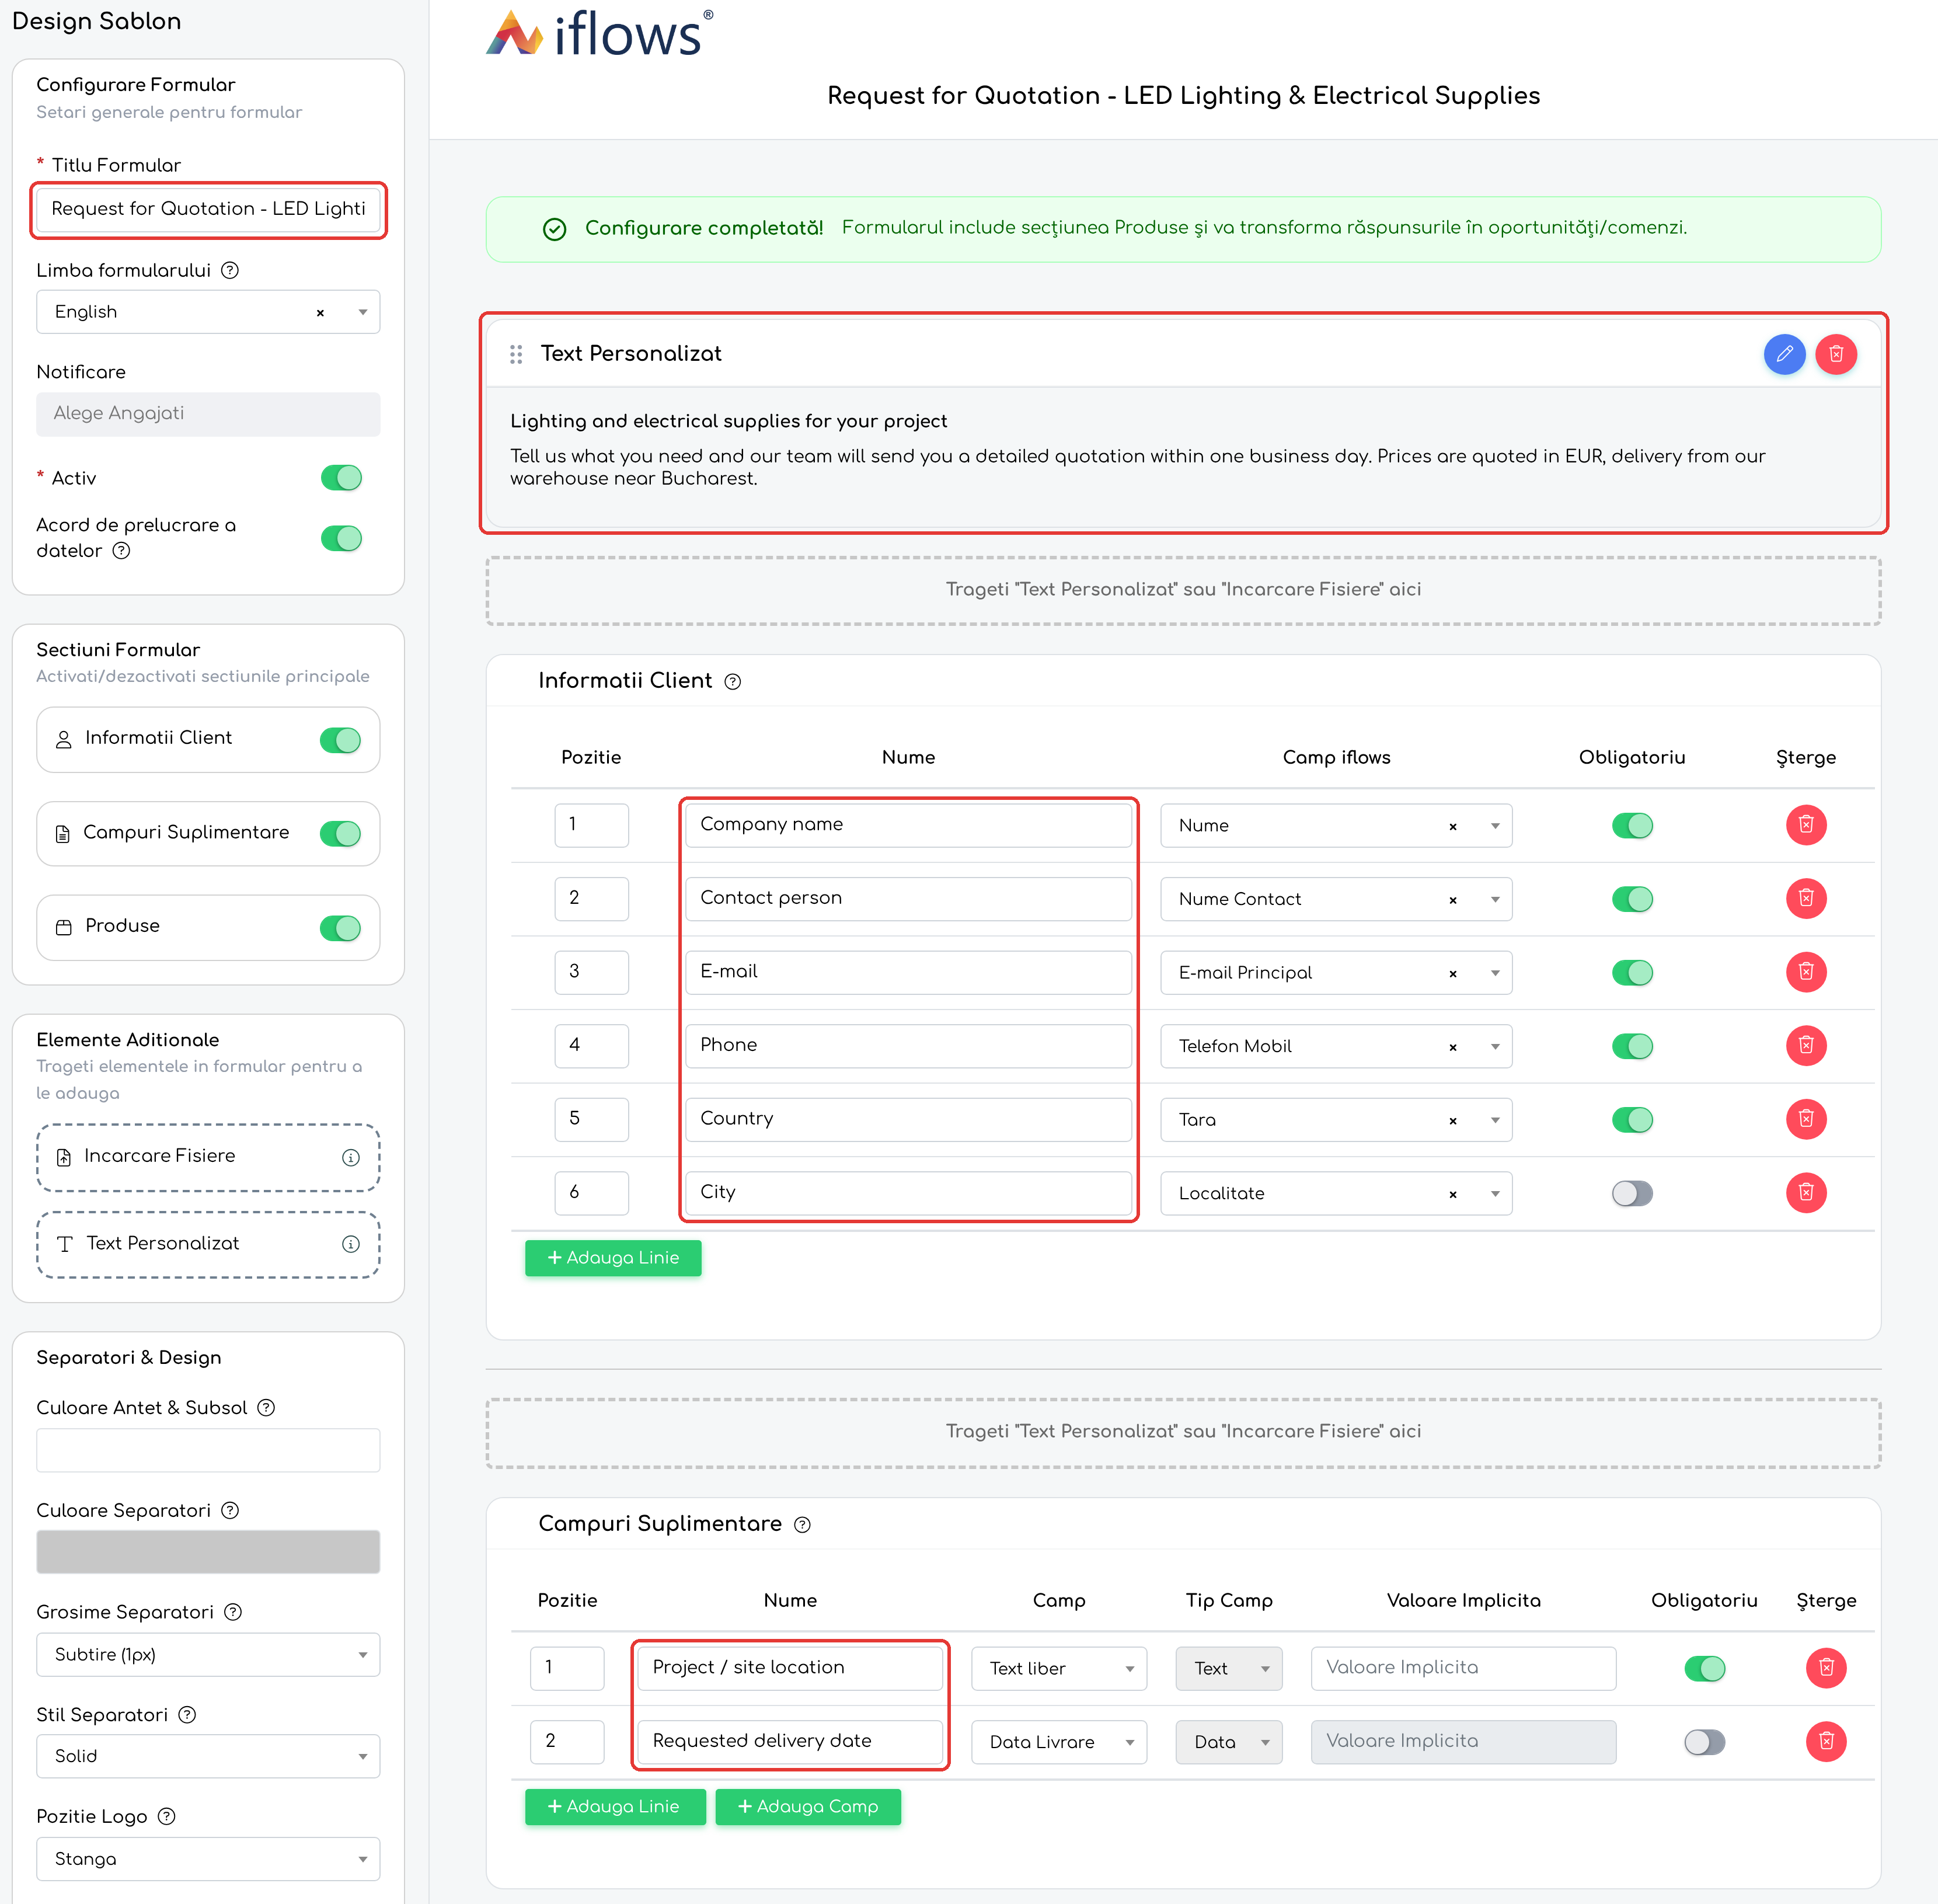The image size is (1938, 1904).
Task: Open the Grosime Separatori dropdown
Action: click(208, 1654)
